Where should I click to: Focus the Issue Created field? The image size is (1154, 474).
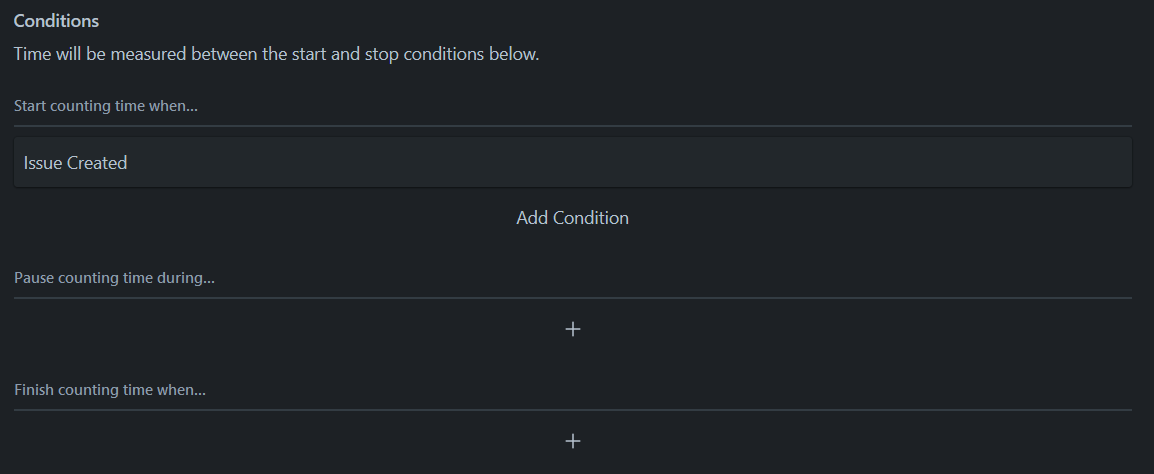(572, 163)
